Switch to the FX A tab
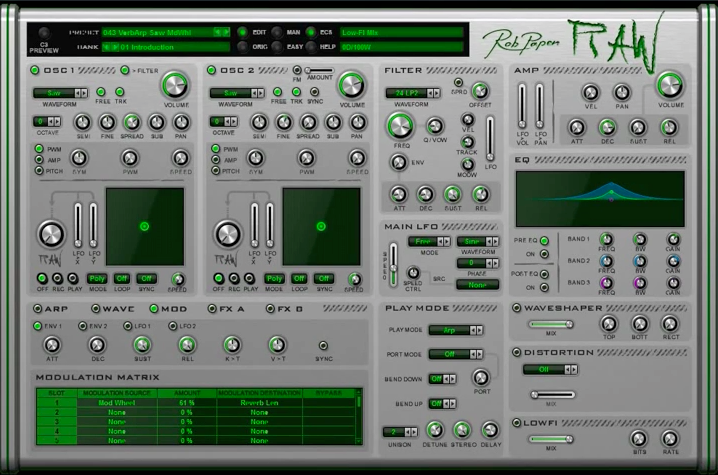The width and height of the screenshot is (718, 475). [x=226, y=309]
